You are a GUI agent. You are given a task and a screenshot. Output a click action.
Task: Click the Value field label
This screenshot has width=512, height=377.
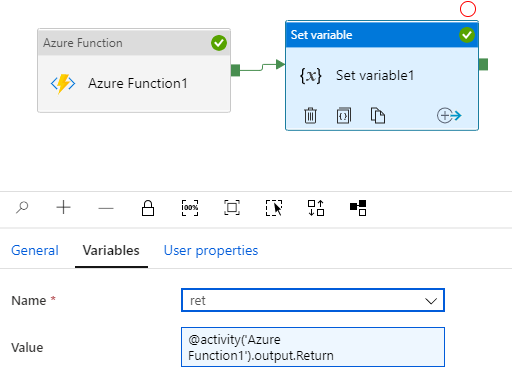27,347
